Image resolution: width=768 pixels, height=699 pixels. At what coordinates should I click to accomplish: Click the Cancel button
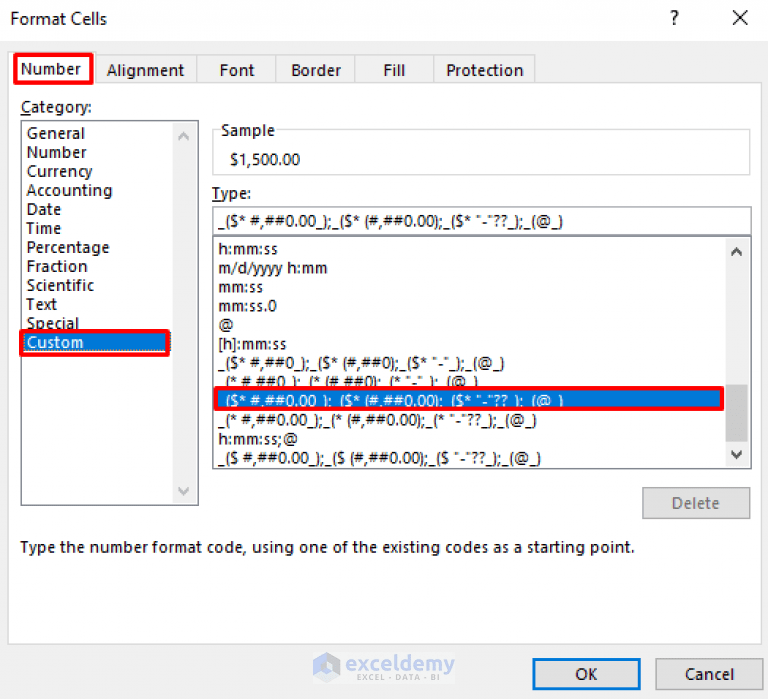709,674
